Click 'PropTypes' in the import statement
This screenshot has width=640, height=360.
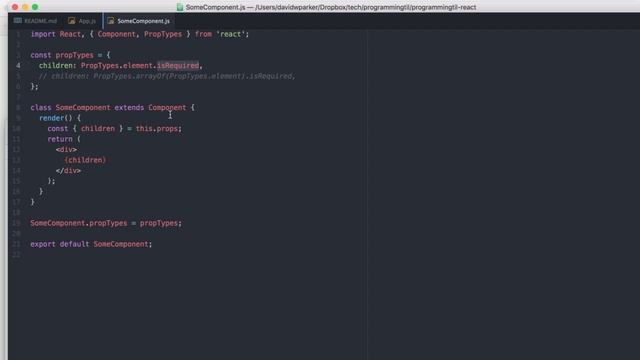(163, 34)
